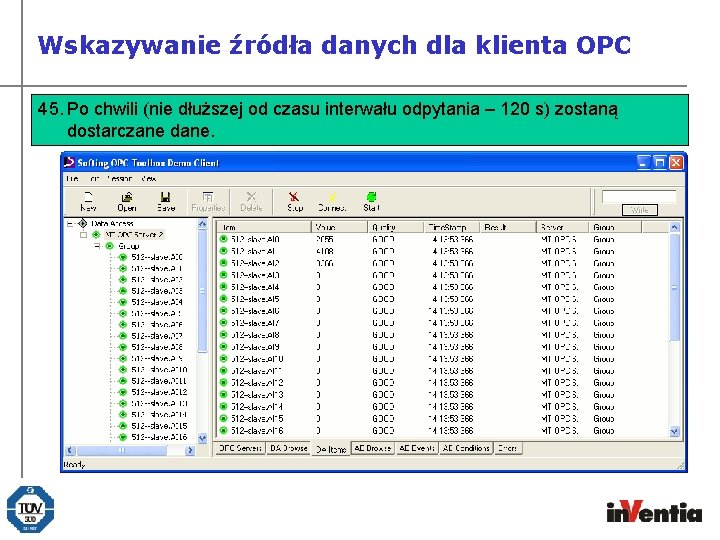
Task: Click the Data Access node icon in tree
Action: click(x=83, y=224)
